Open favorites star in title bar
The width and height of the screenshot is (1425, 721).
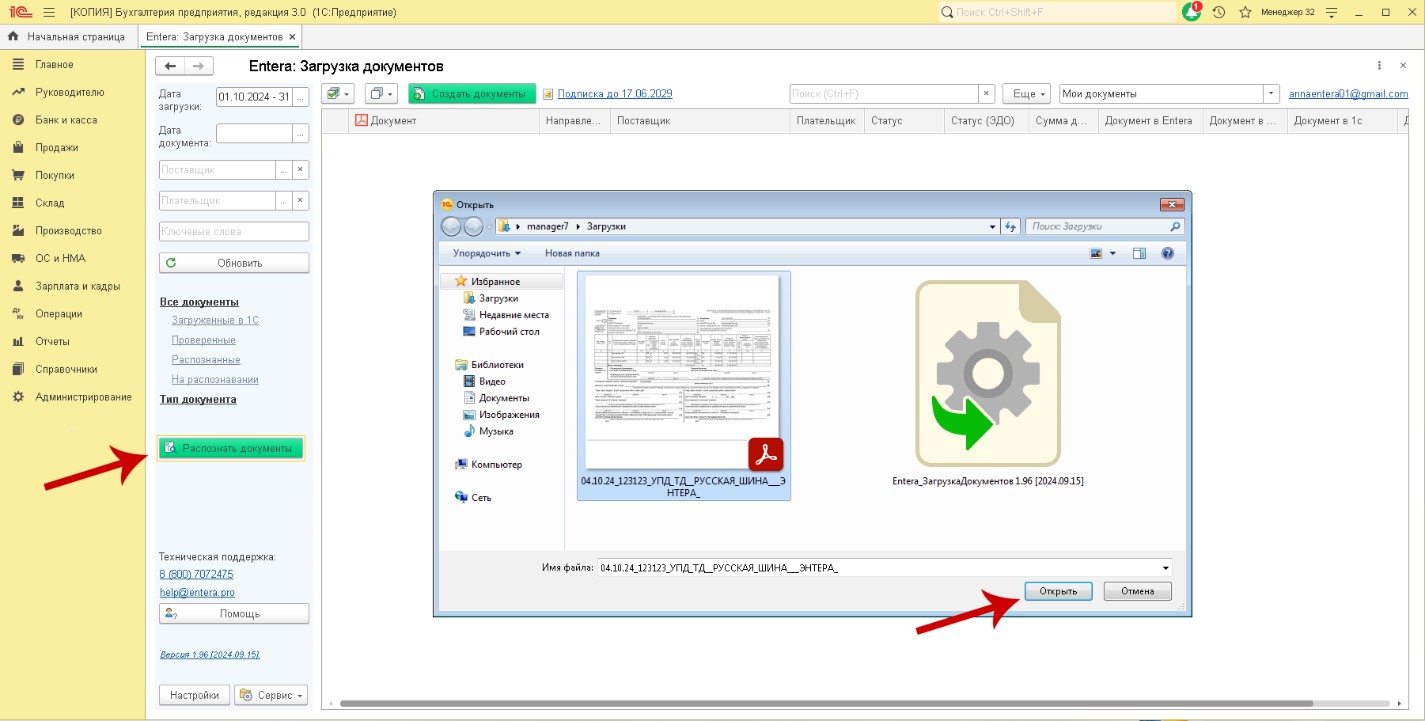click(1245, 12)
